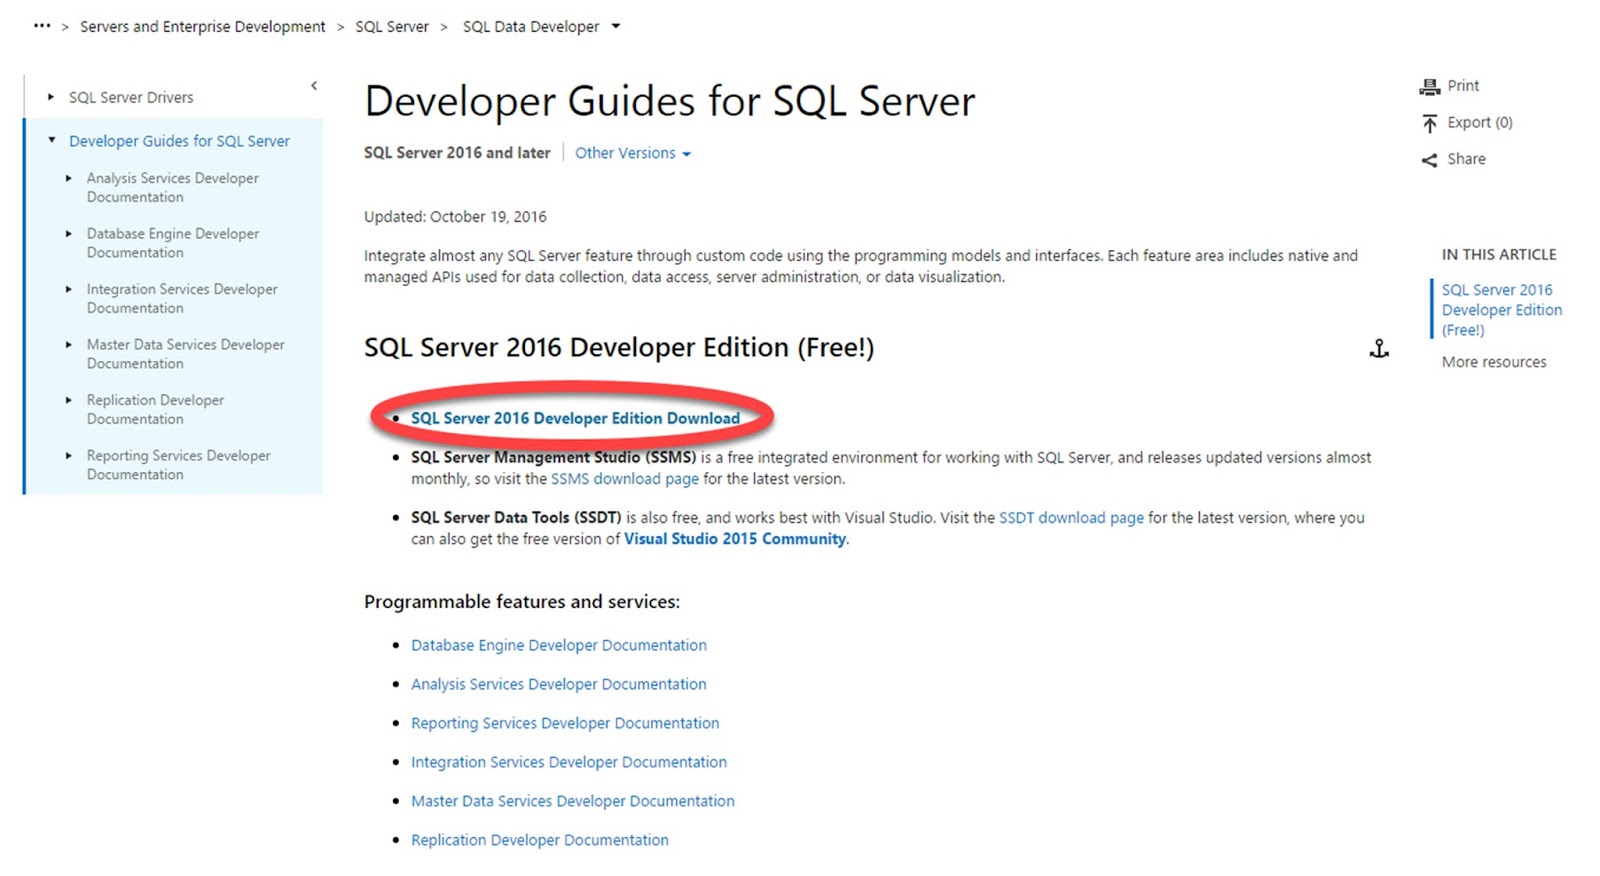Open the SSDT download page link
The image size is (1600, 876).
click(1071, 518)
